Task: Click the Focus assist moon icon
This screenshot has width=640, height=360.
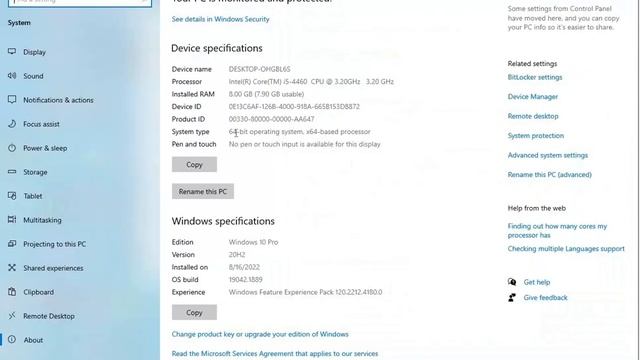Action: pos(12,124)
